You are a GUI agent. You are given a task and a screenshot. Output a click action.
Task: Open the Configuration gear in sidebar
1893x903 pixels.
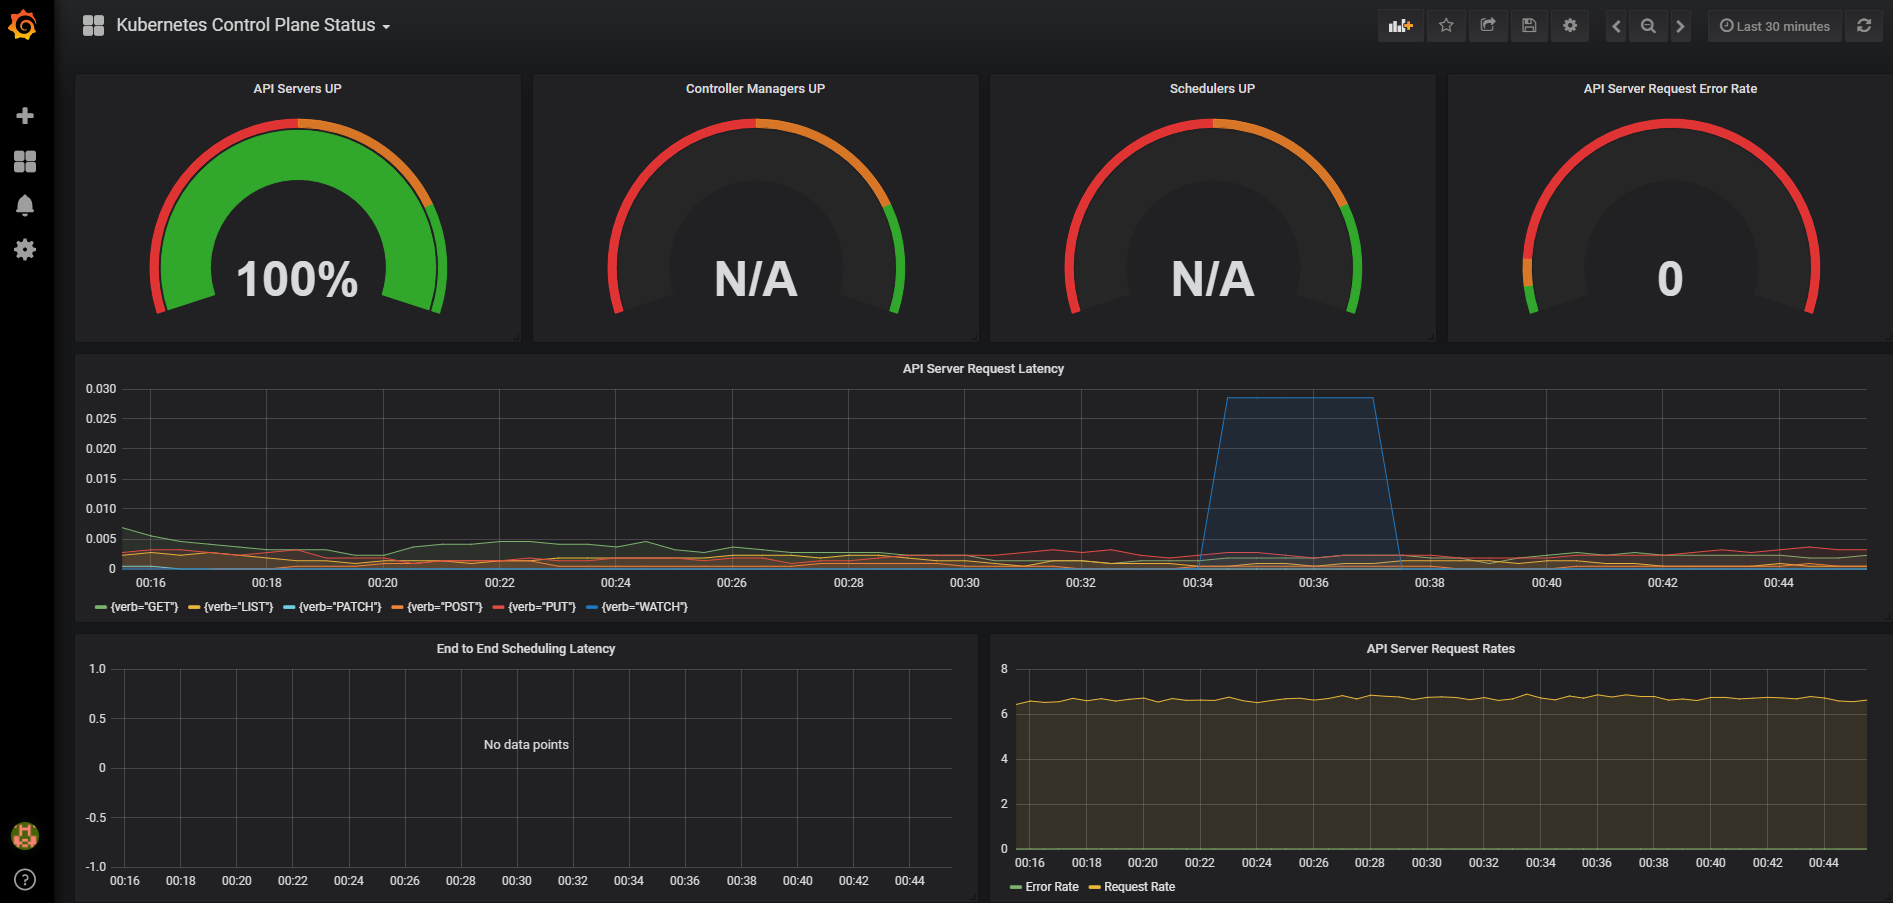(25, 249)
